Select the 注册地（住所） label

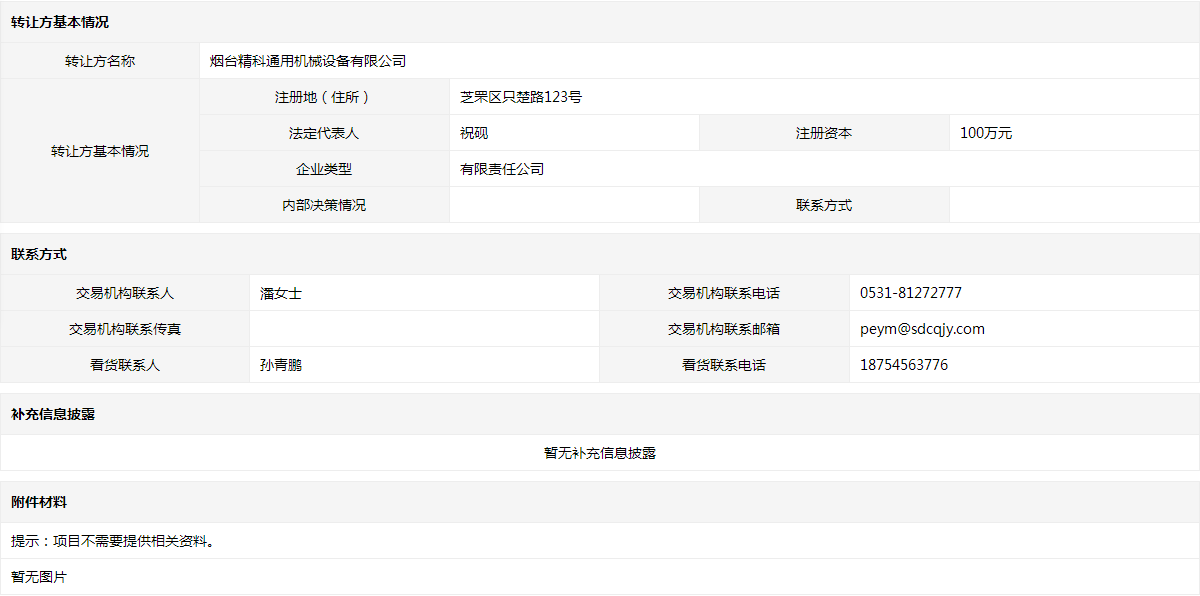tap(324, 97)
